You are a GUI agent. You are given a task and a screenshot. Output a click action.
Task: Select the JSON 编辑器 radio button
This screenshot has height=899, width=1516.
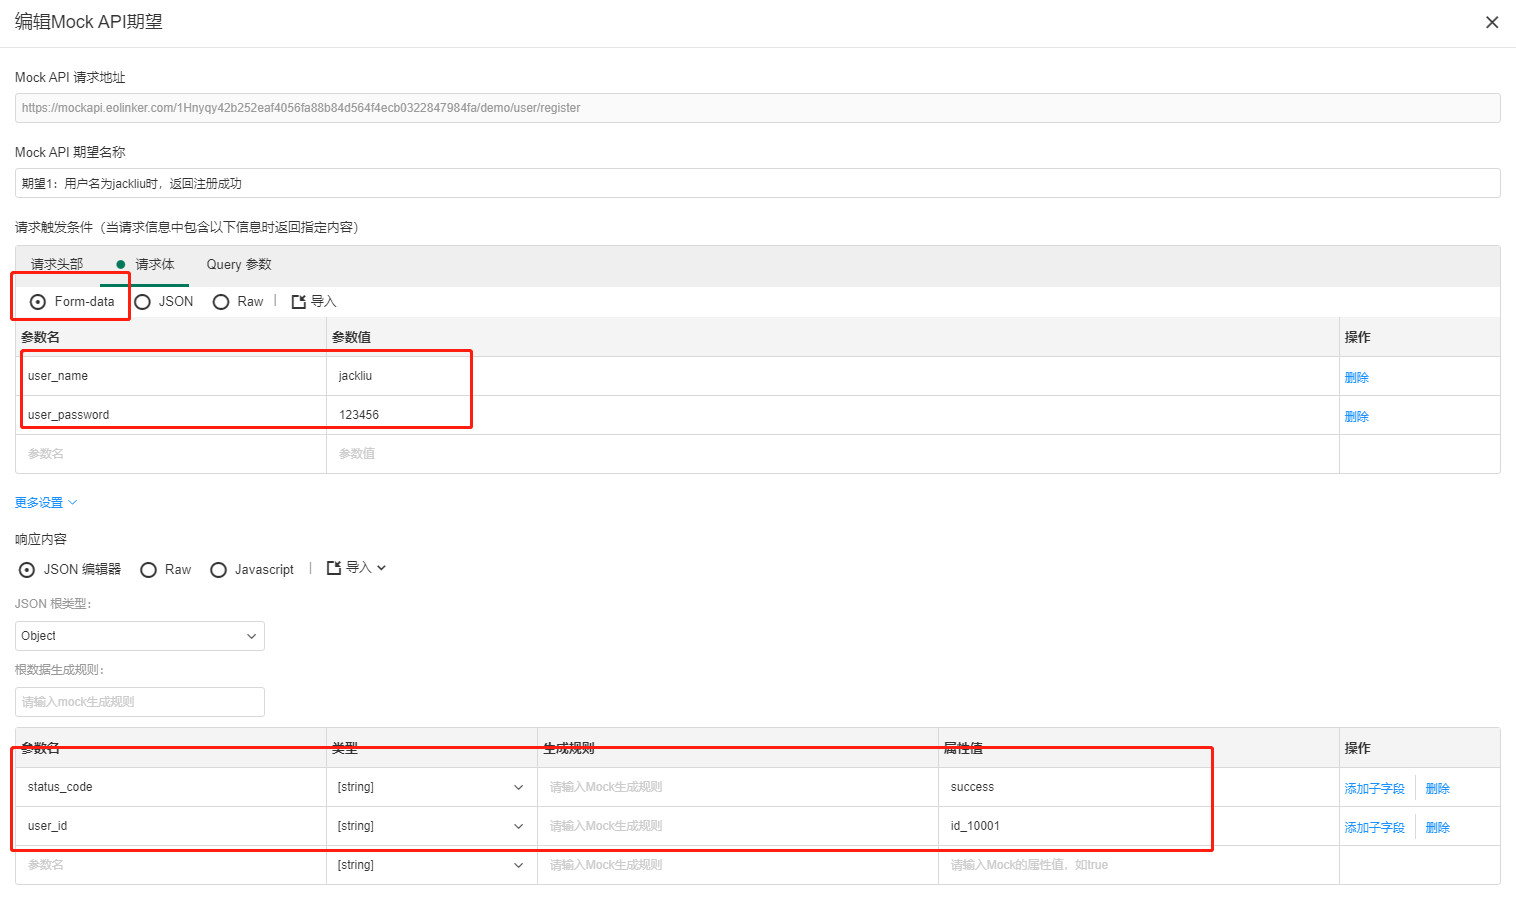27,569
